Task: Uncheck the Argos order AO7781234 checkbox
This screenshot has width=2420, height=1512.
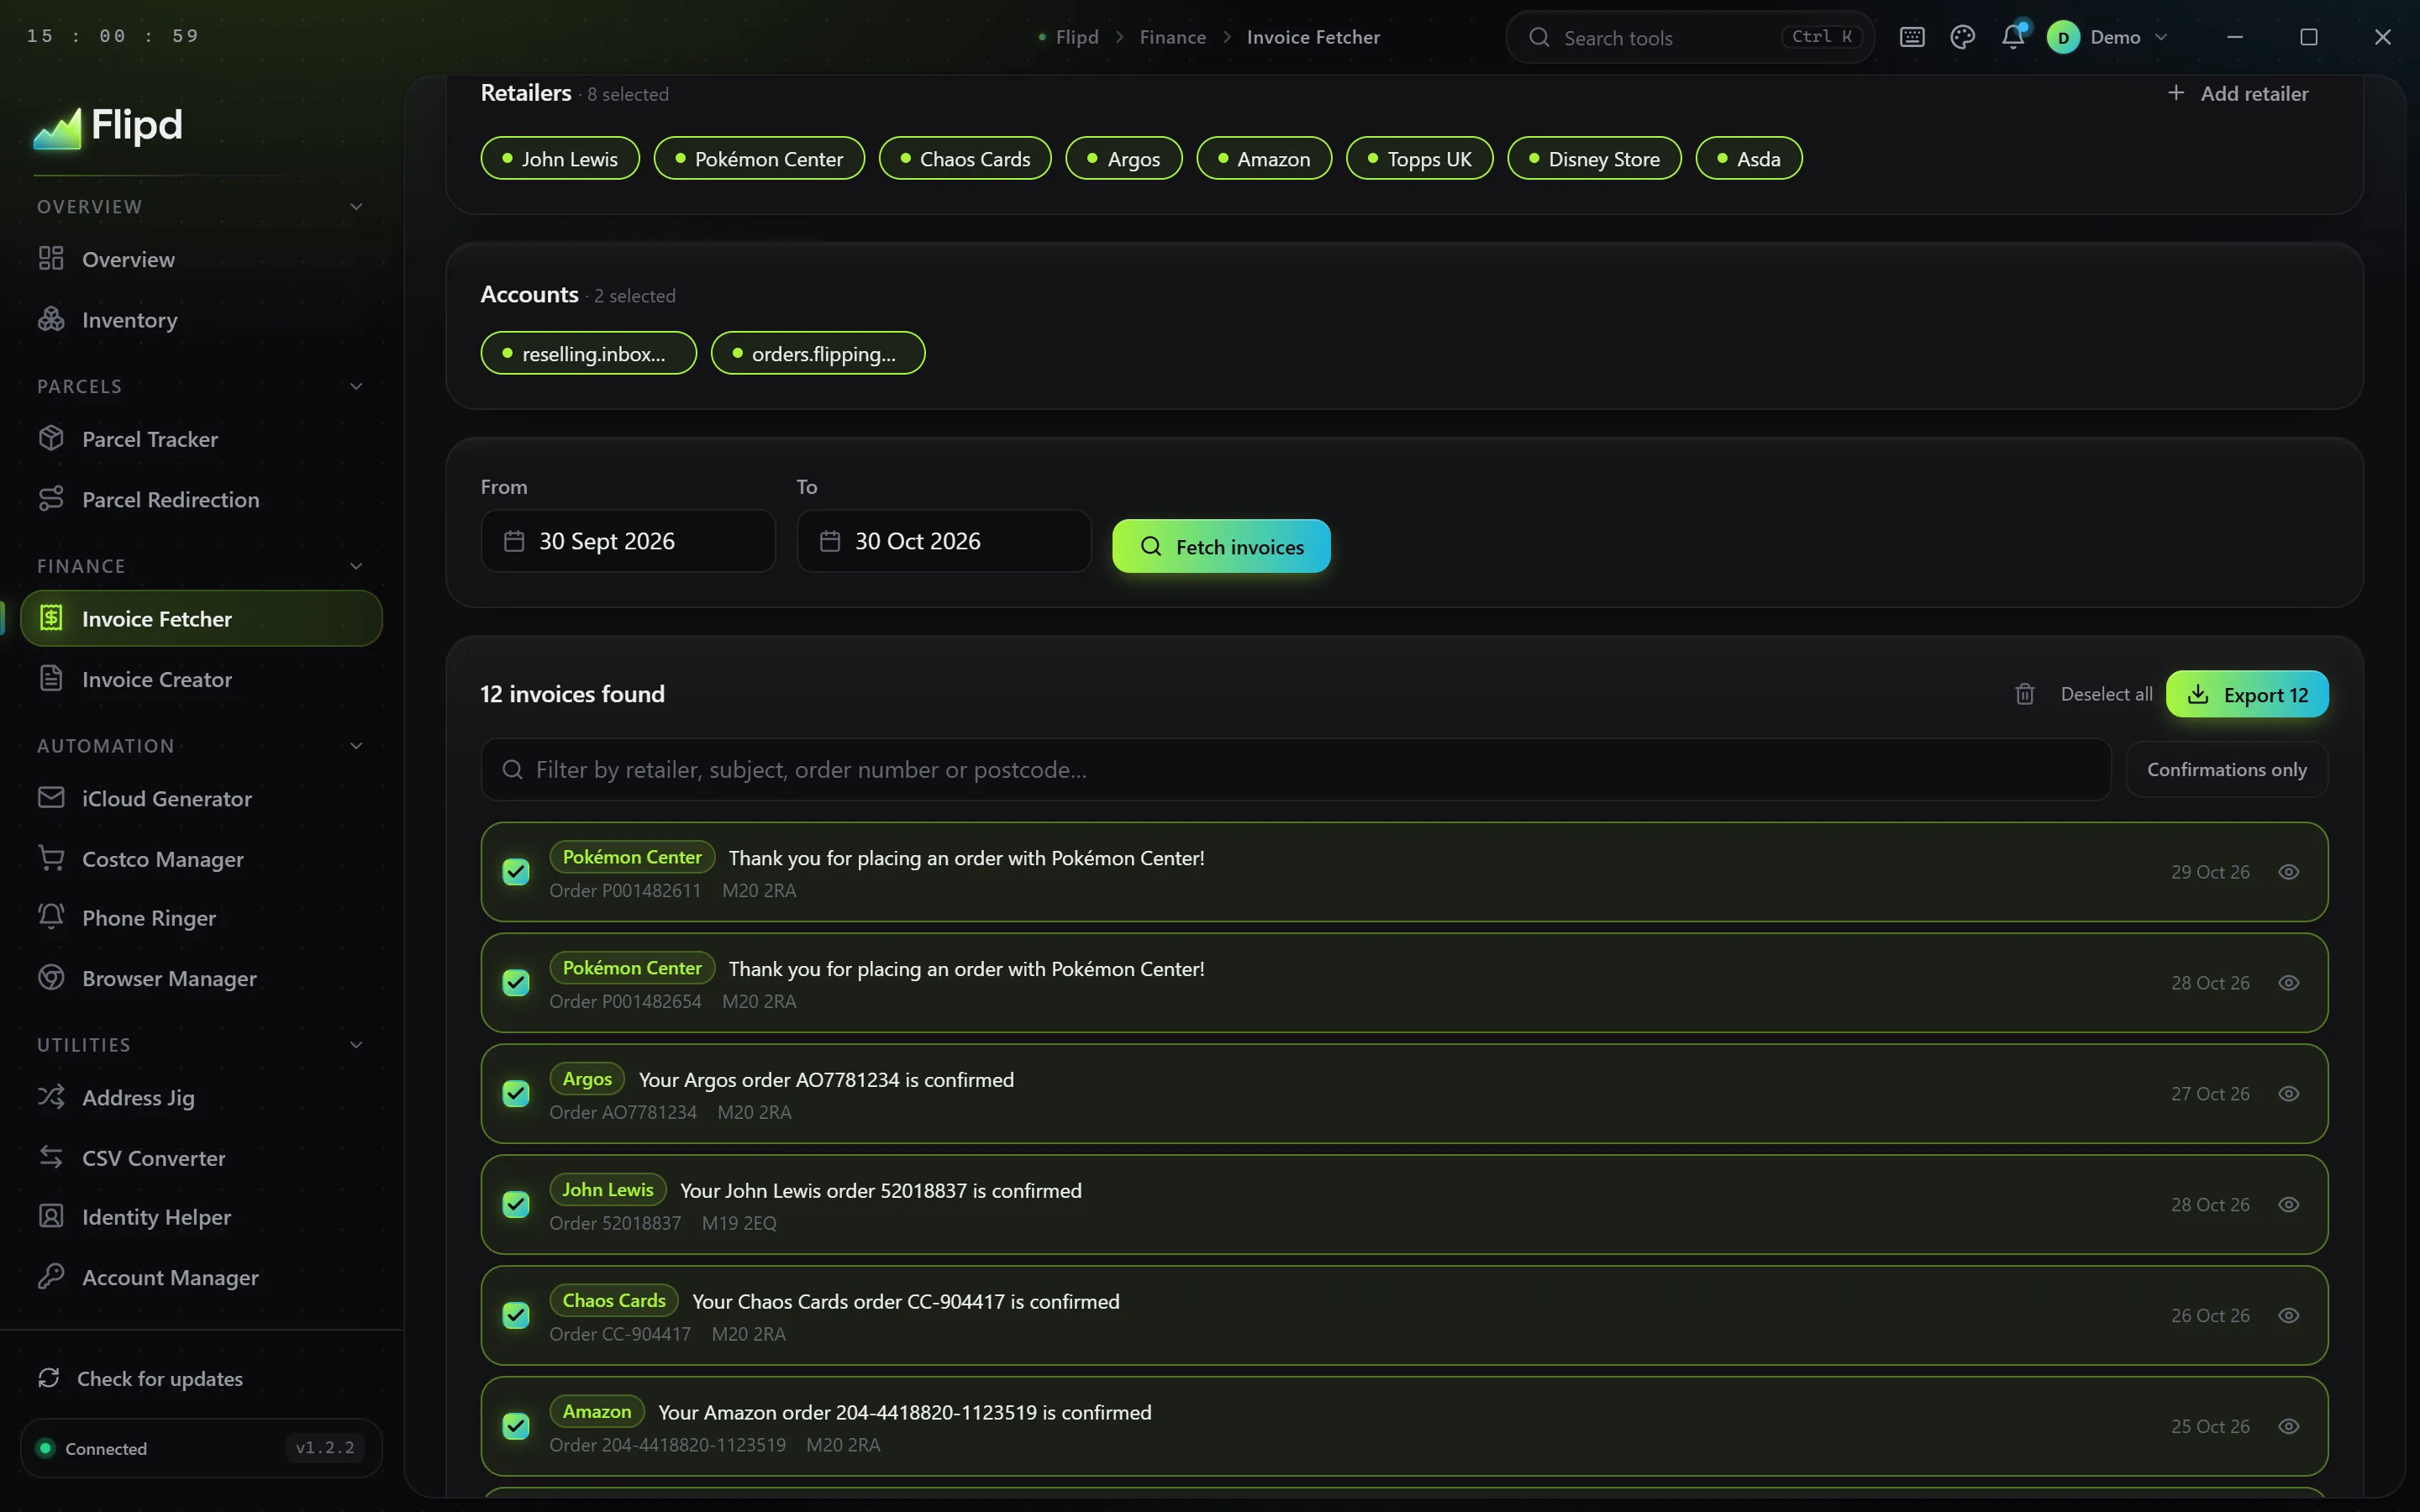Action: [516, 1094]
